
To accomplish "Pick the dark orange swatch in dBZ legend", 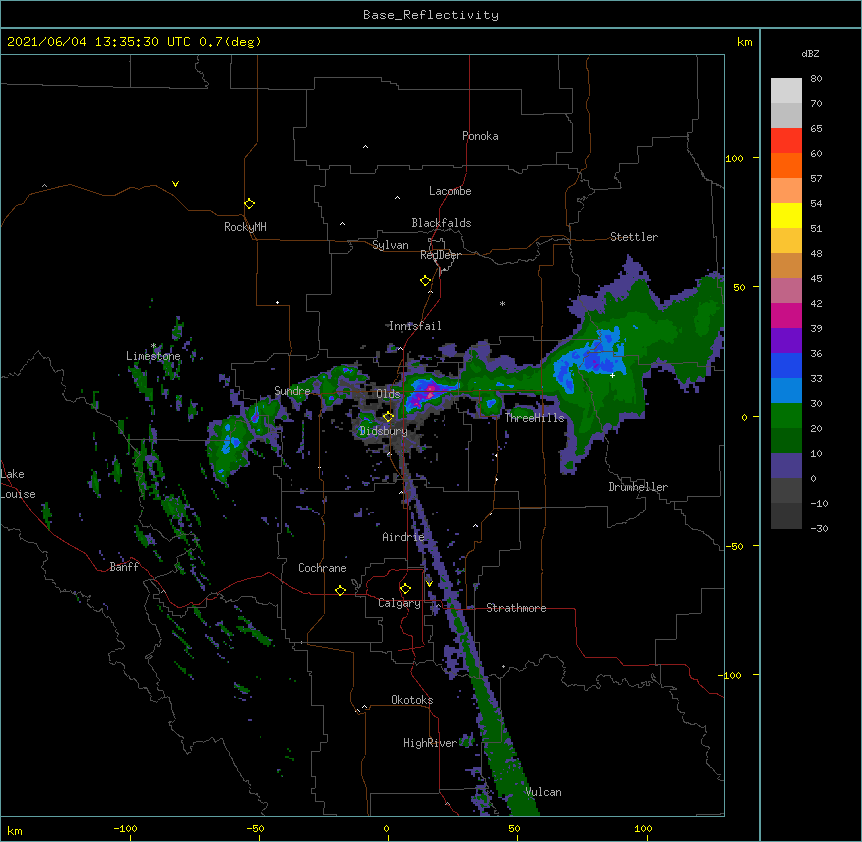I will (x=786, y=165).
